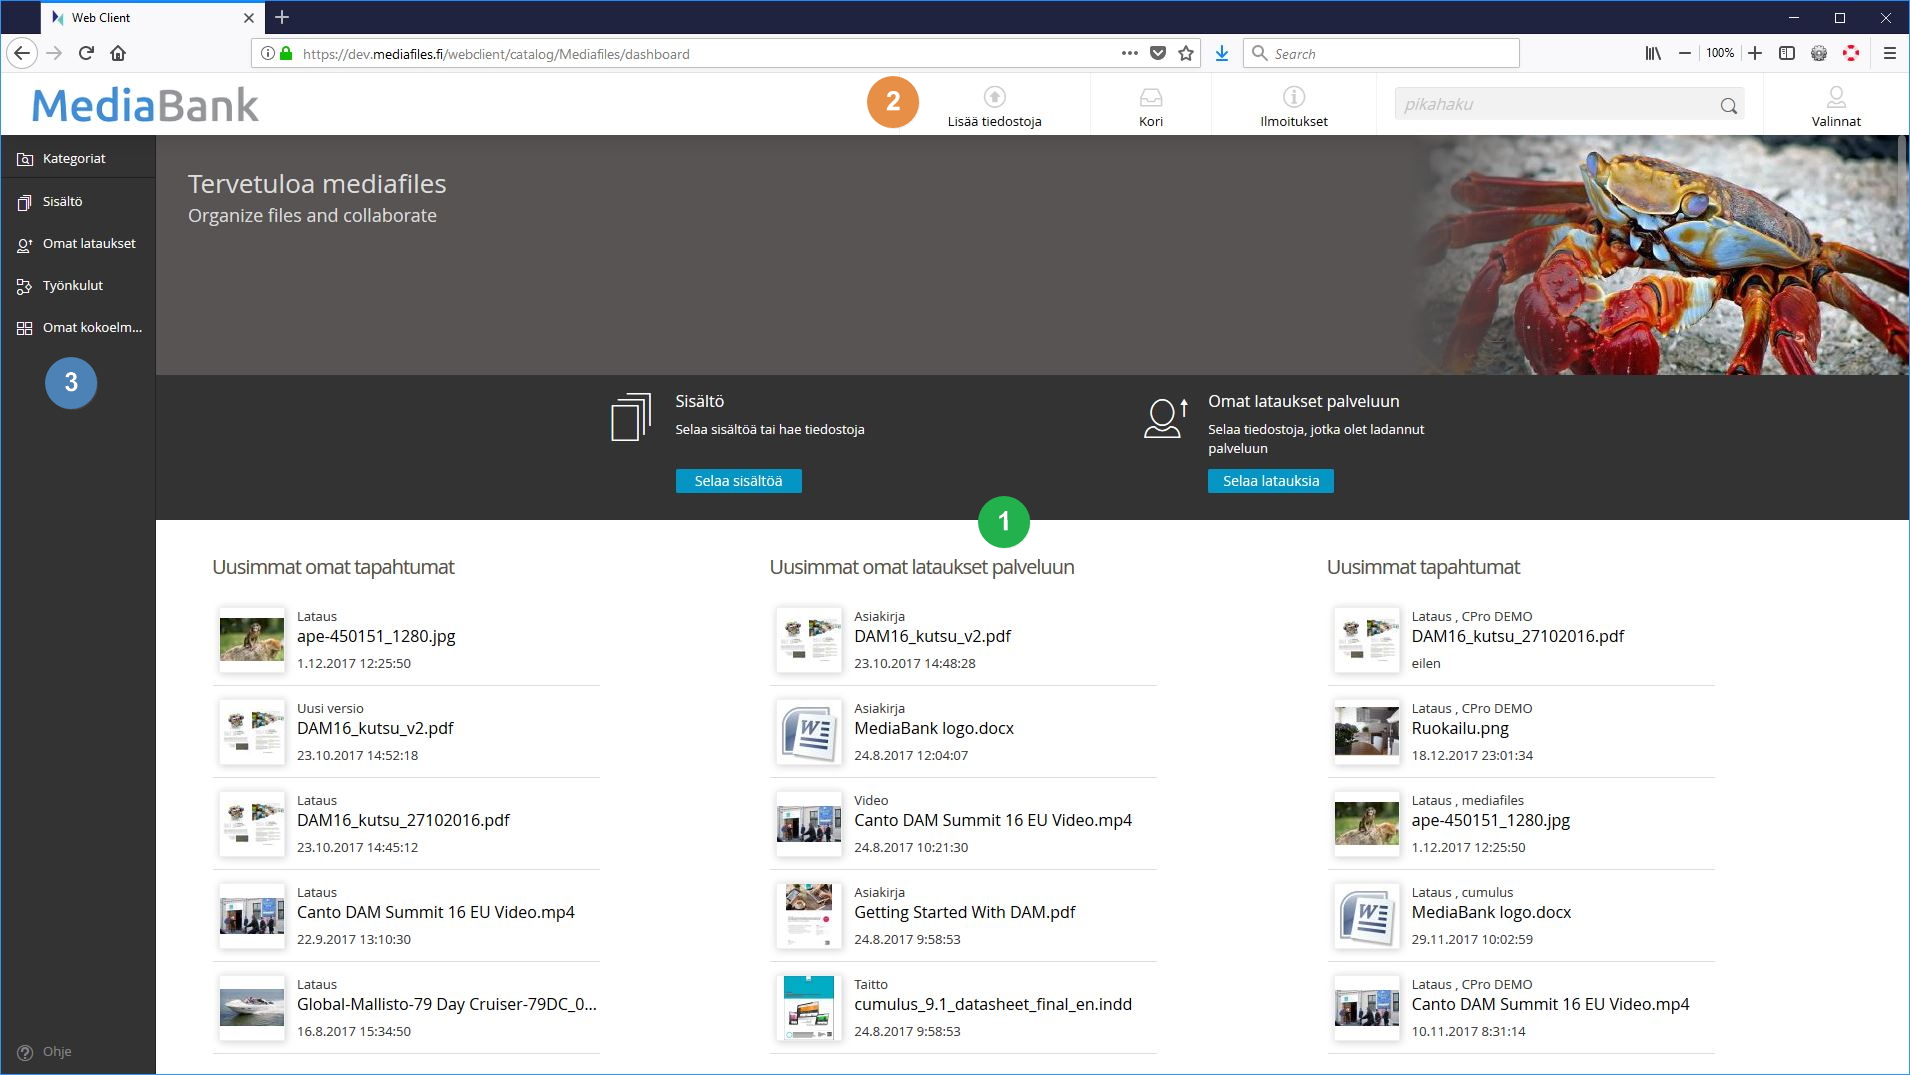Open Omat kokoelmat collections
Screen dimensions: 1910x1075
91,328
